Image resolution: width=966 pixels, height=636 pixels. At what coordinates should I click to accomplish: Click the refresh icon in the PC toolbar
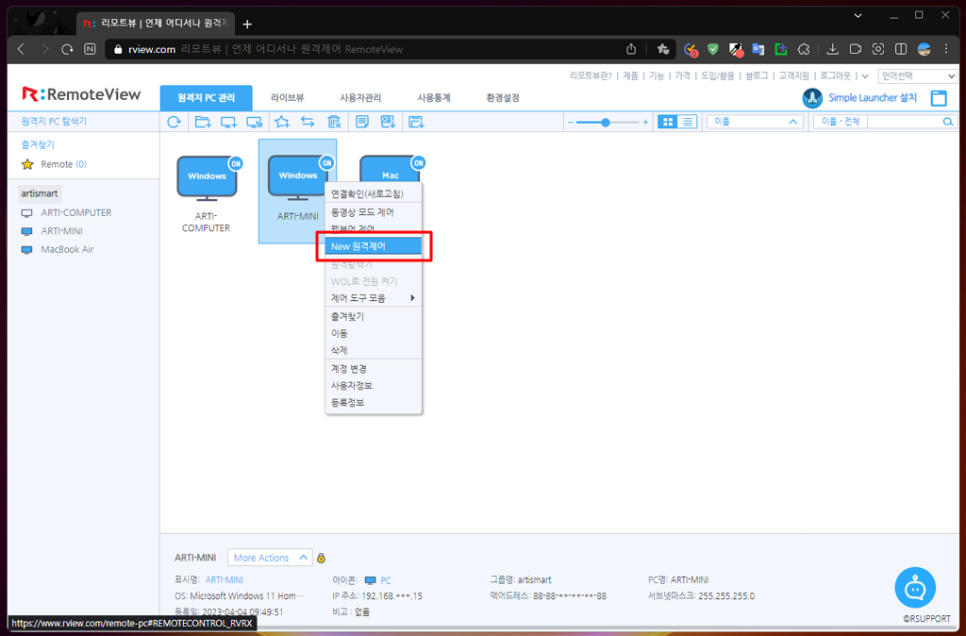tap(174, 122)
